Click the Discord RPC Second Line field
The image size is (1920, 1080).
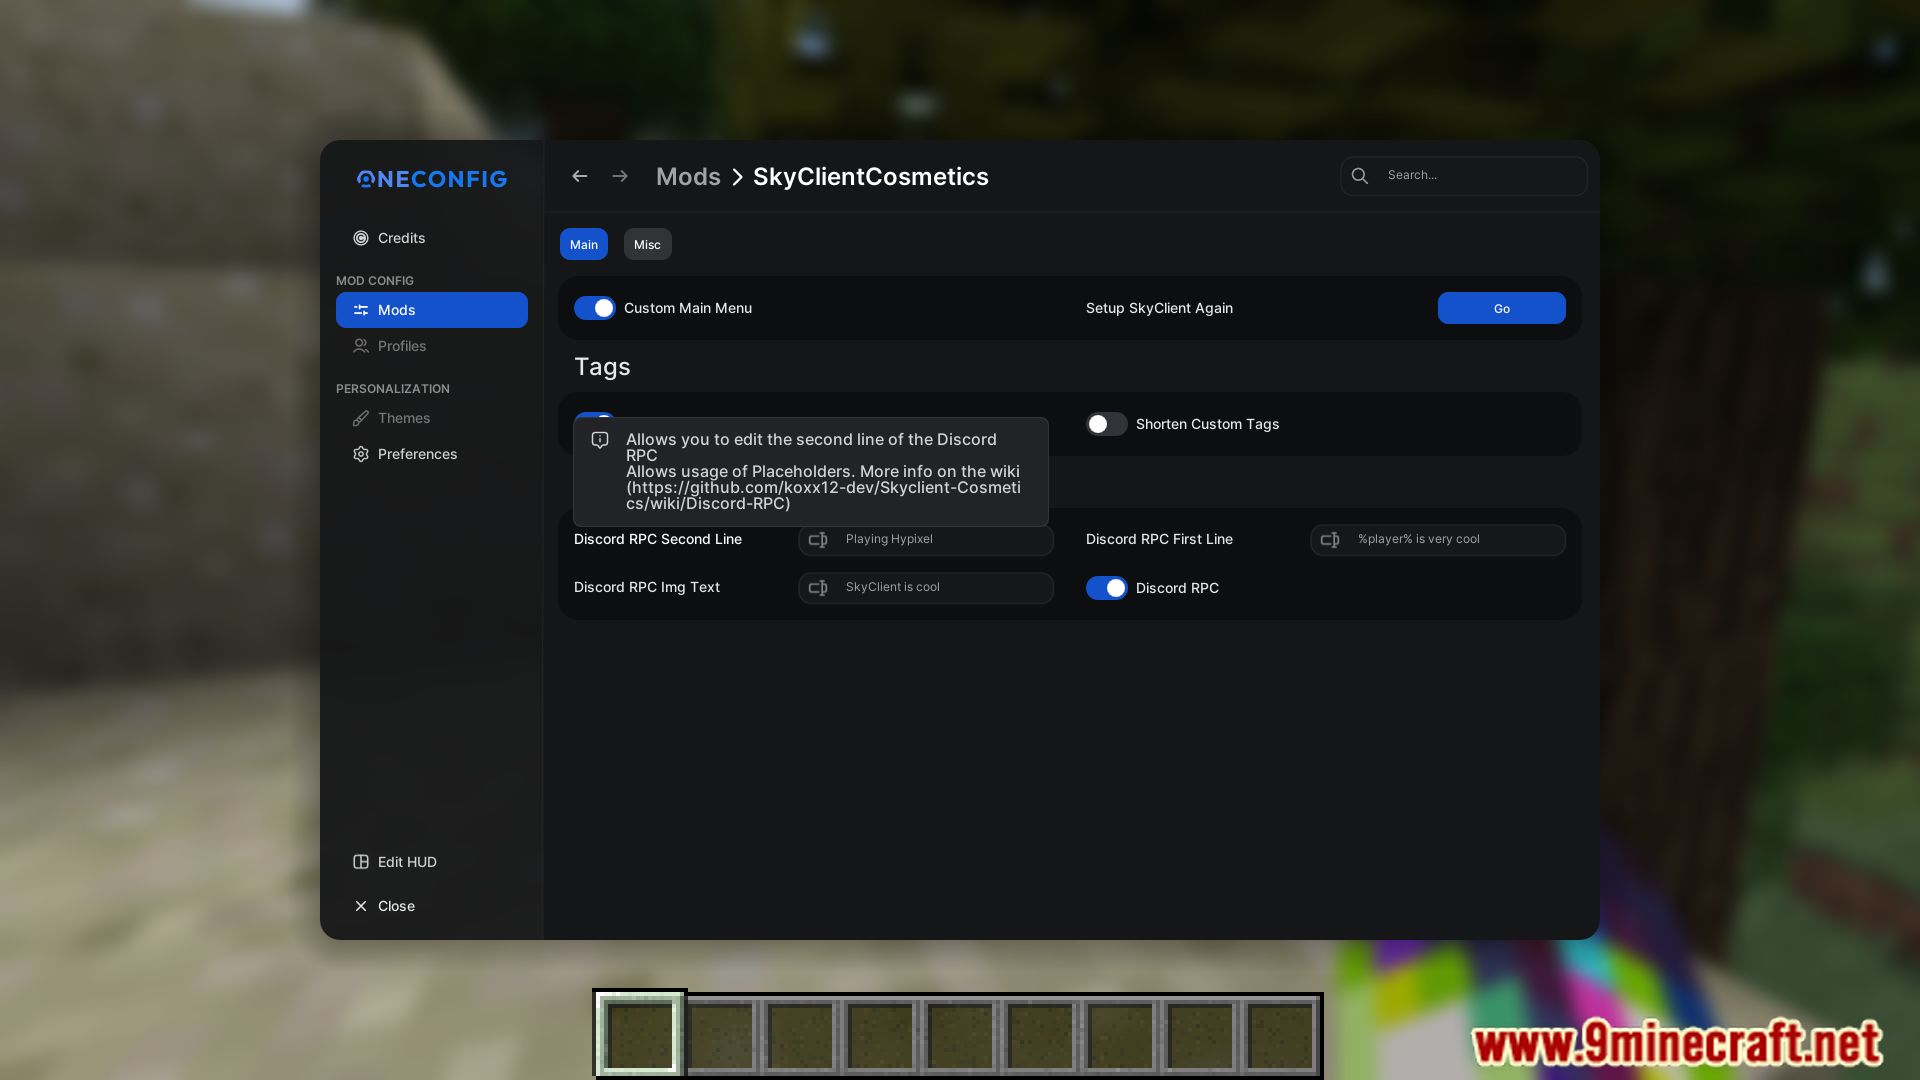coord(926,540)
